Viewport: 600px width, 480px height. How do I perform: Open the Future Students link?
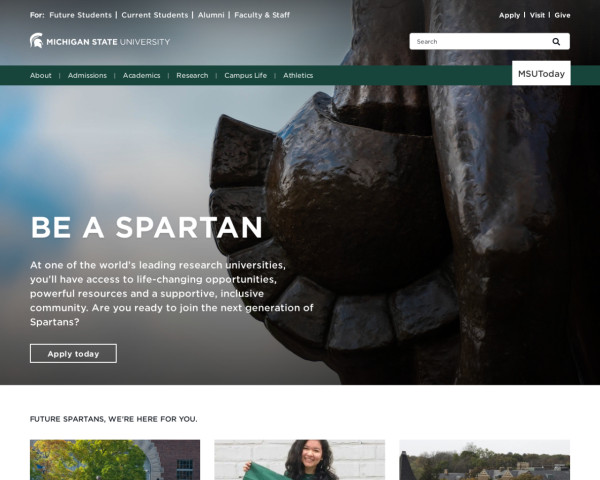[x=80, y=15]
